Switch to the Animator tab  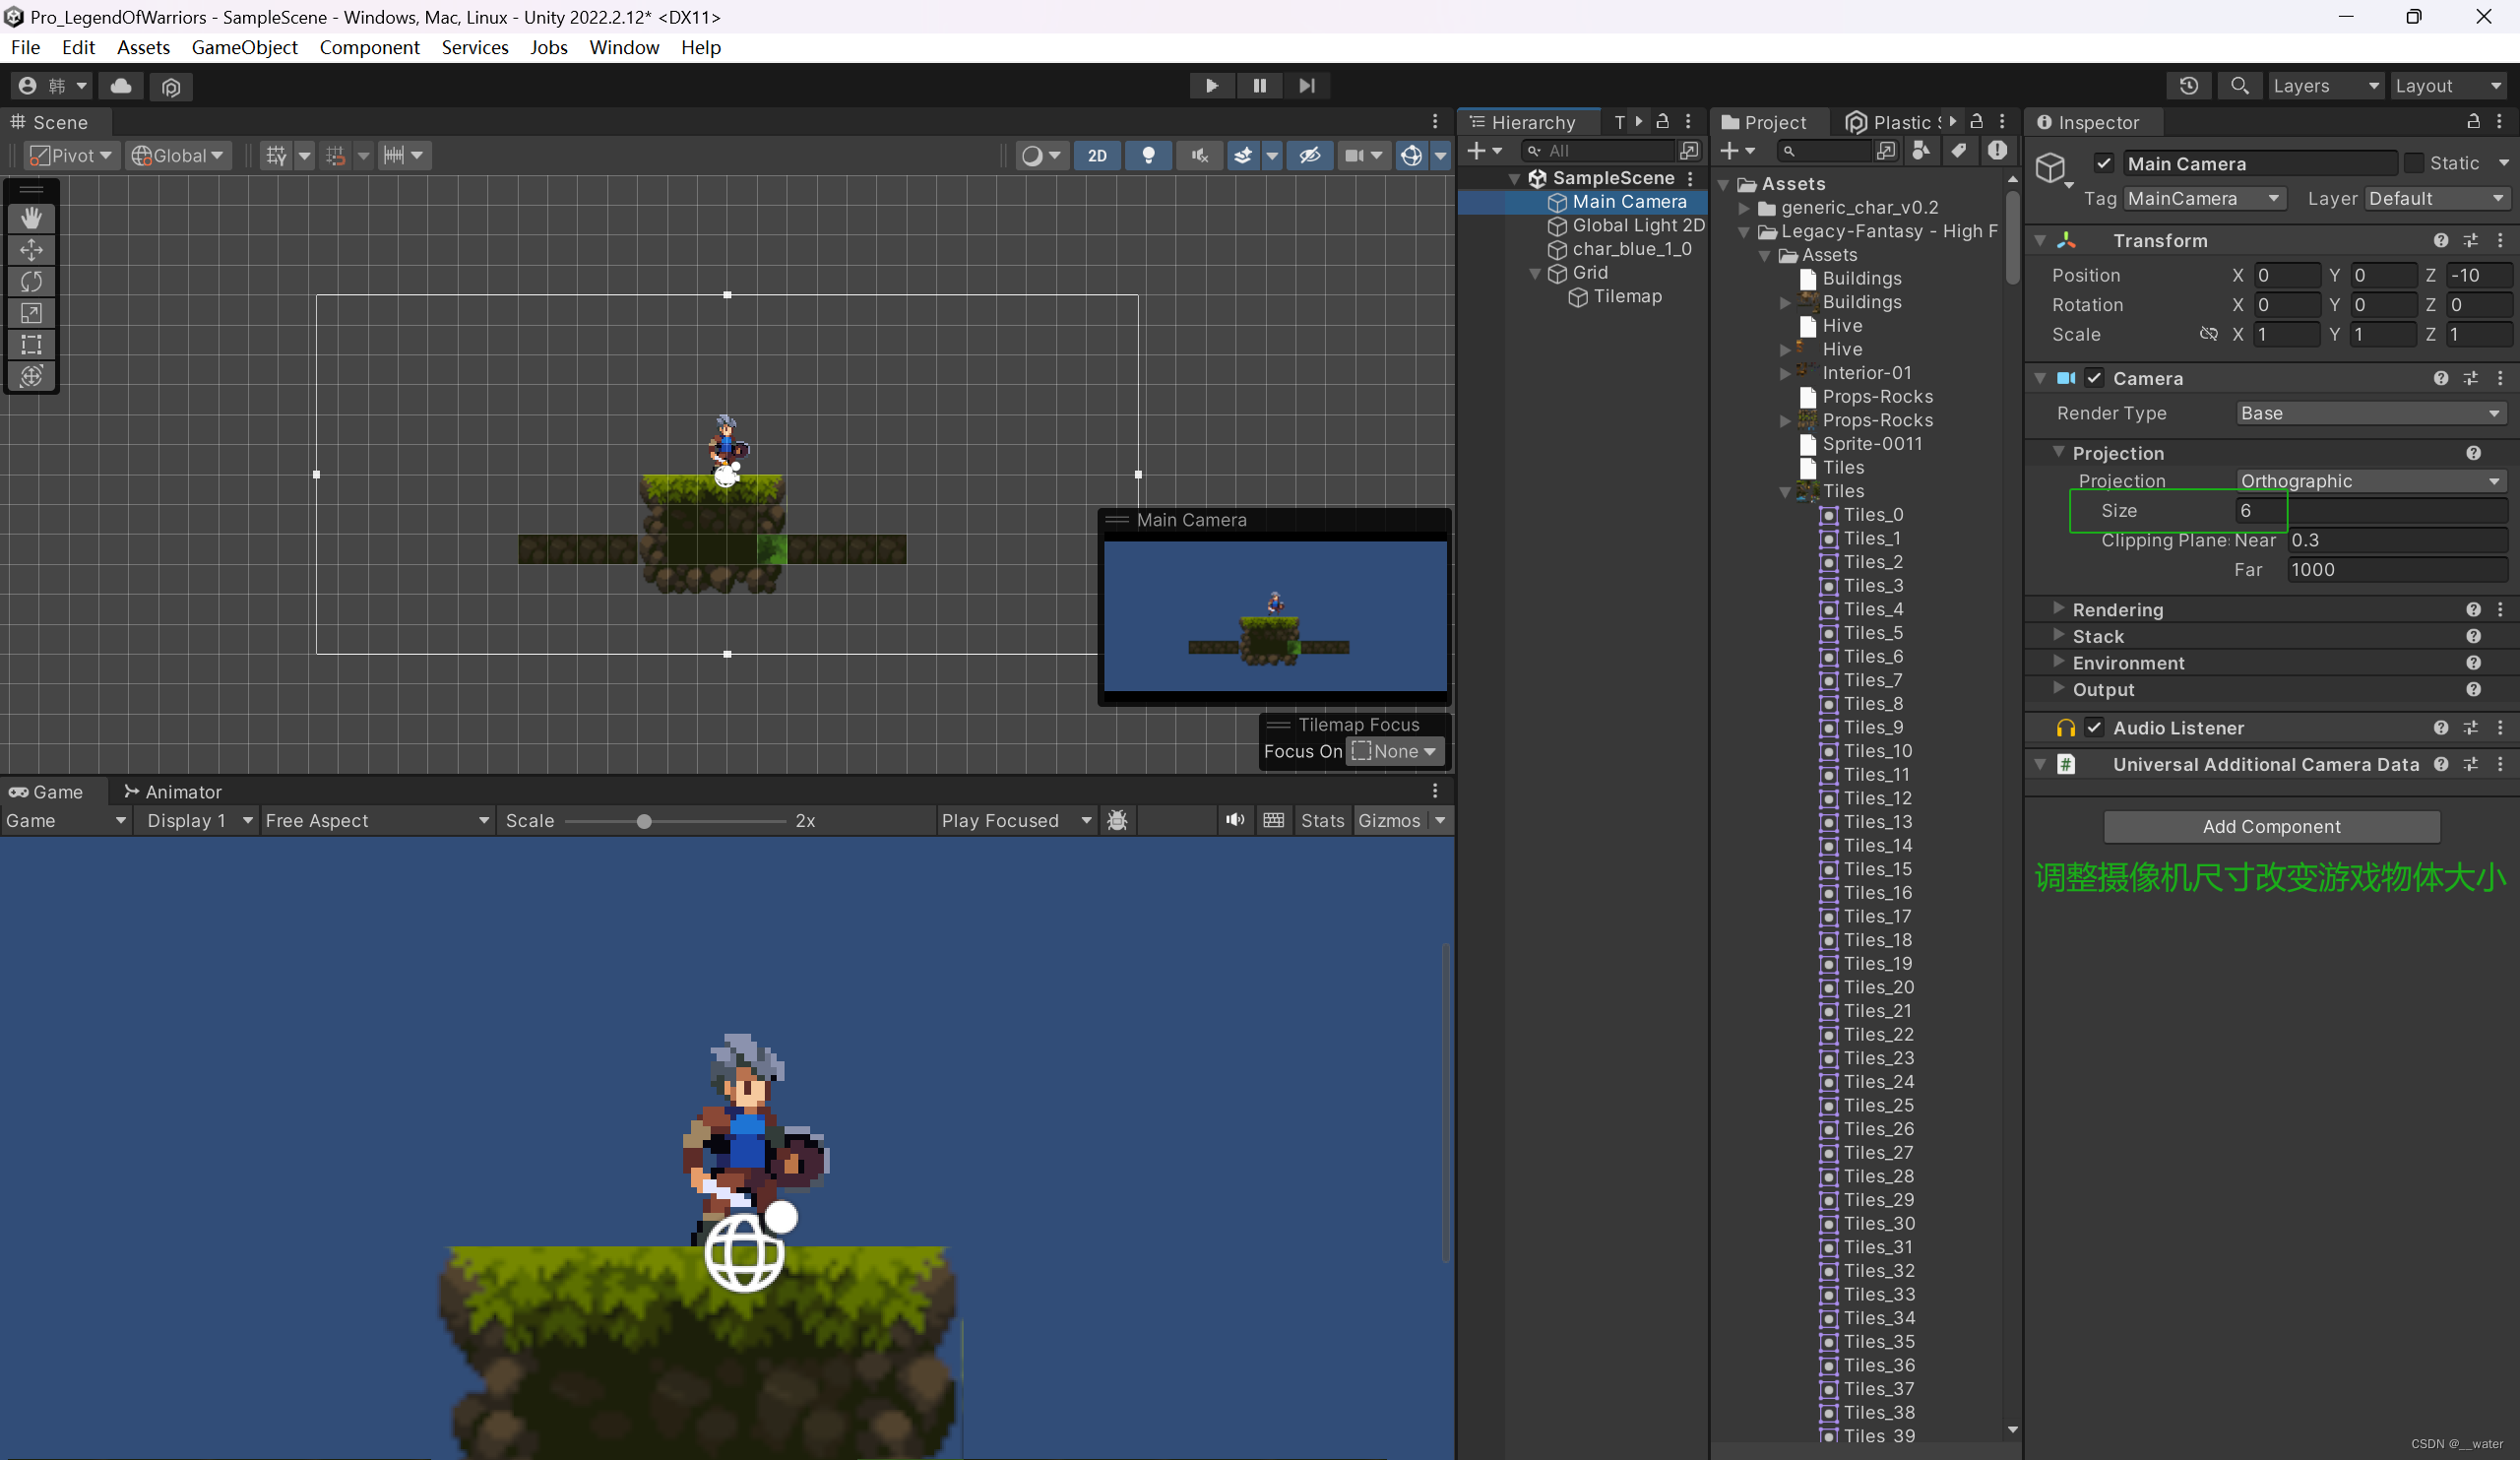point(173,791)
